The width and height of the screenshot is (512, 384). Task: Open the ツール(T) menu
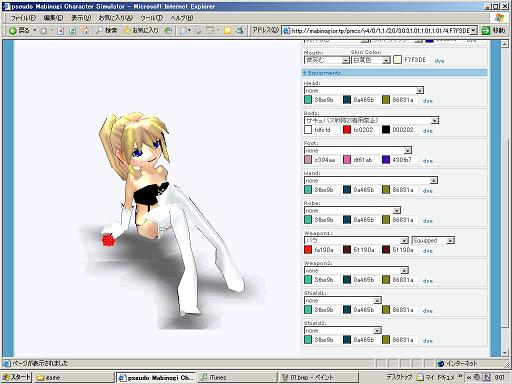(x=151, y=18)
